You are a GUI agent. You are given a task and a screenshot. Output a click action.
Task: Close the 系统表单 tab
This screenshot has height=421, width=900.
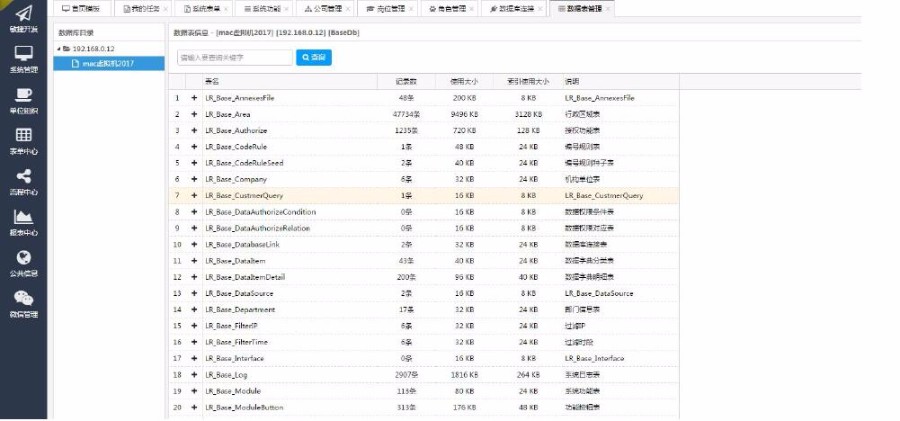tap(226, 9)
